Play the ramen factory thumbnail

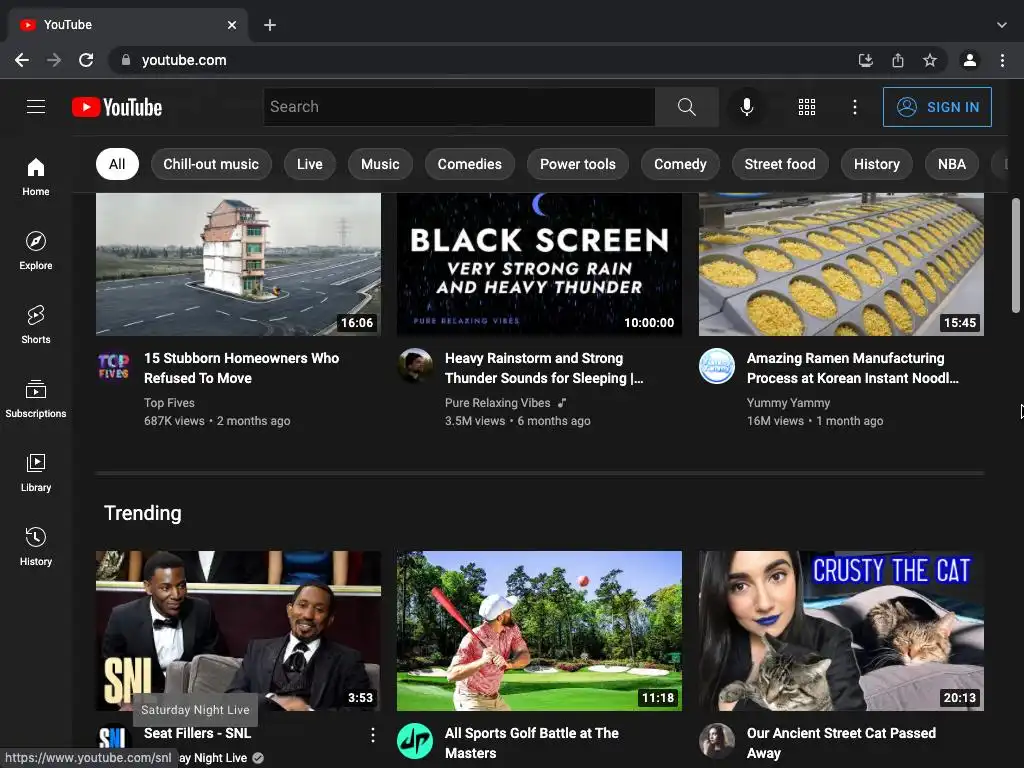tap(841, 264)
